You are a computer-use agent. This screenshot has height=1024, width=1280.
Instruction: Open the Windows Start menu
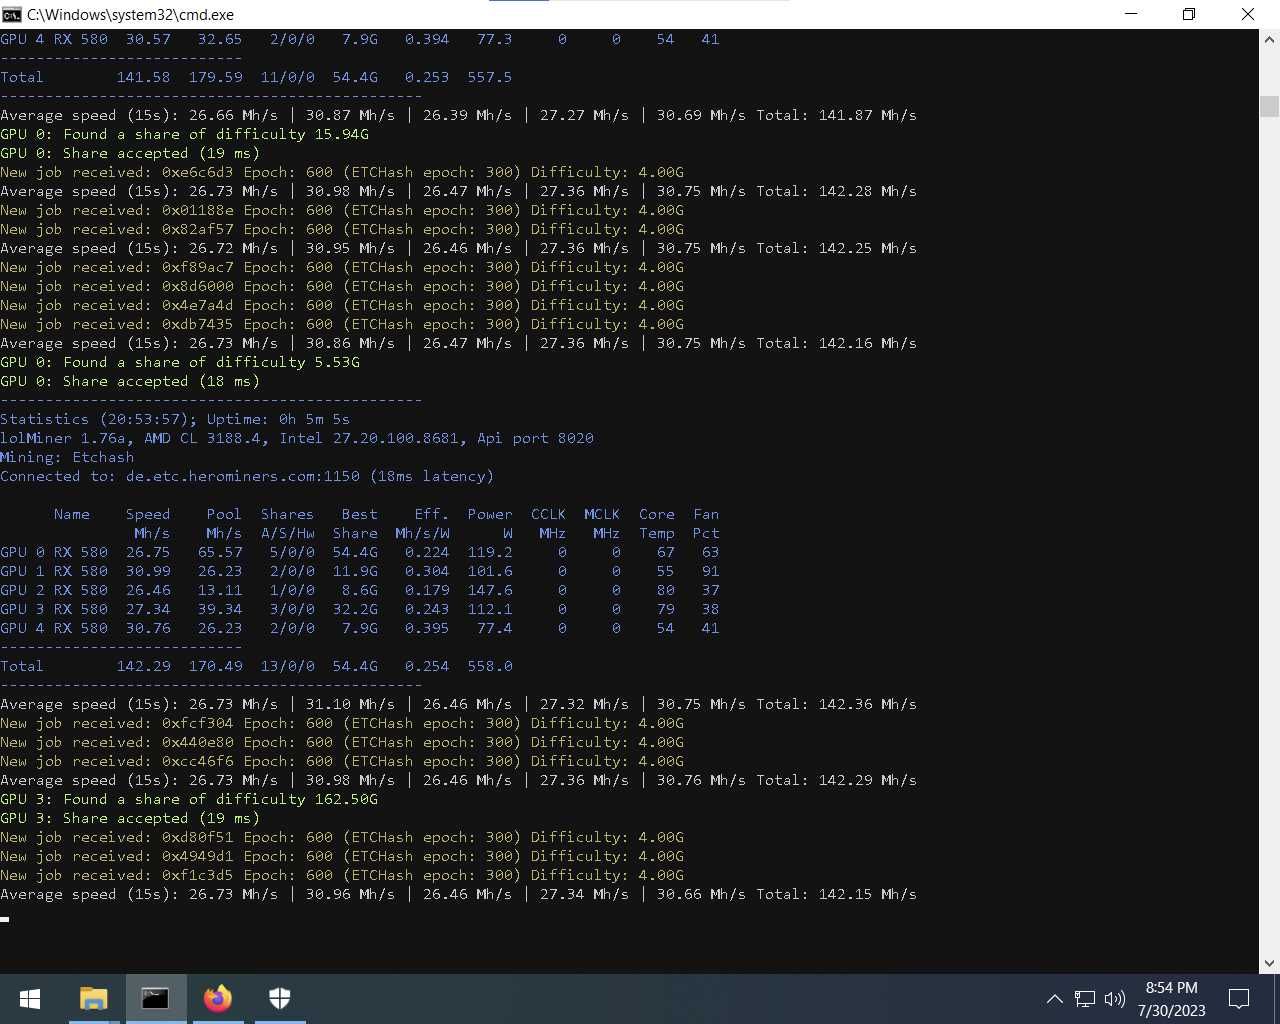click(30, 999)
